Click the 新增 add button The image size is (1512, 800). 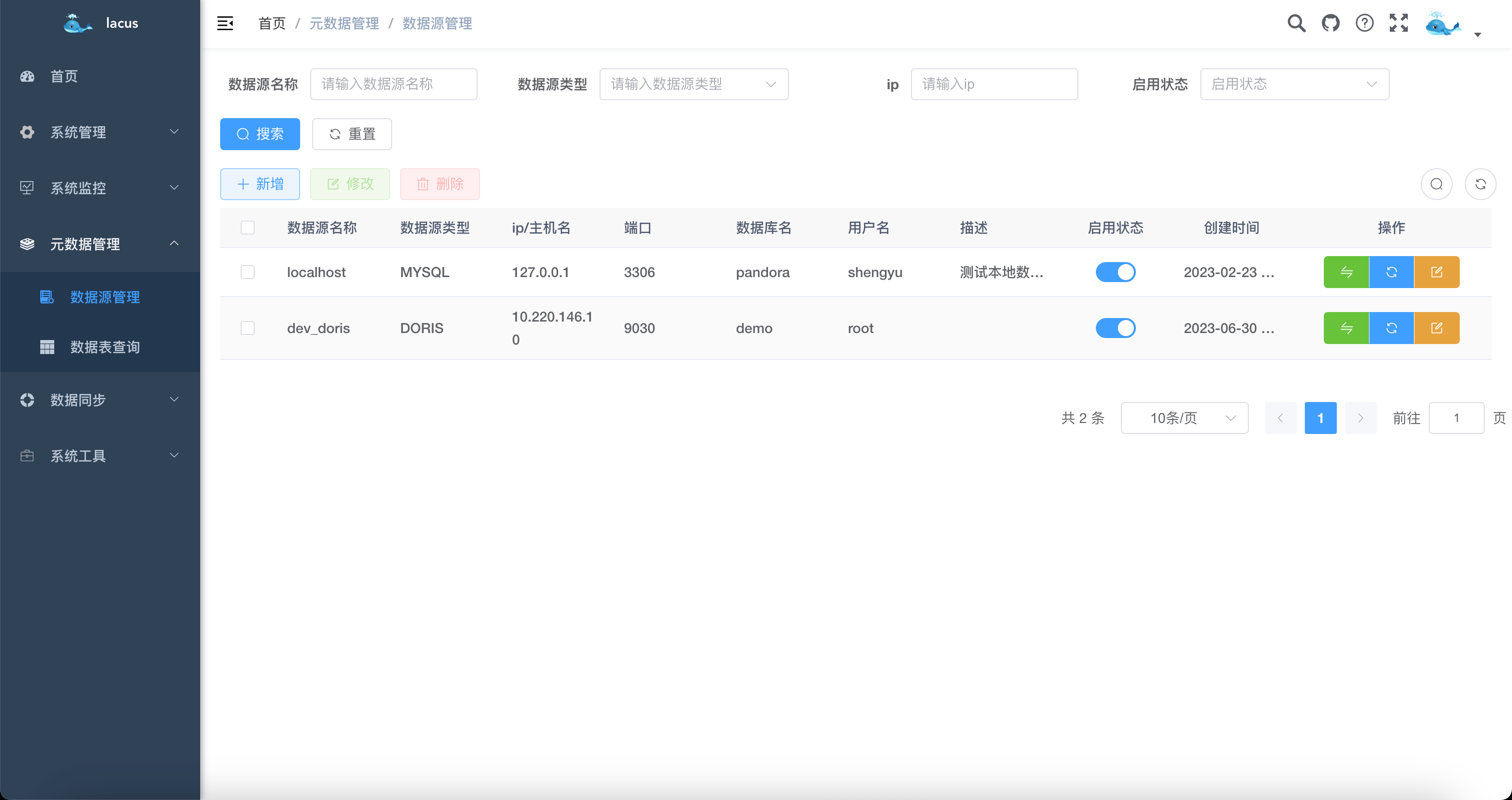260,184
